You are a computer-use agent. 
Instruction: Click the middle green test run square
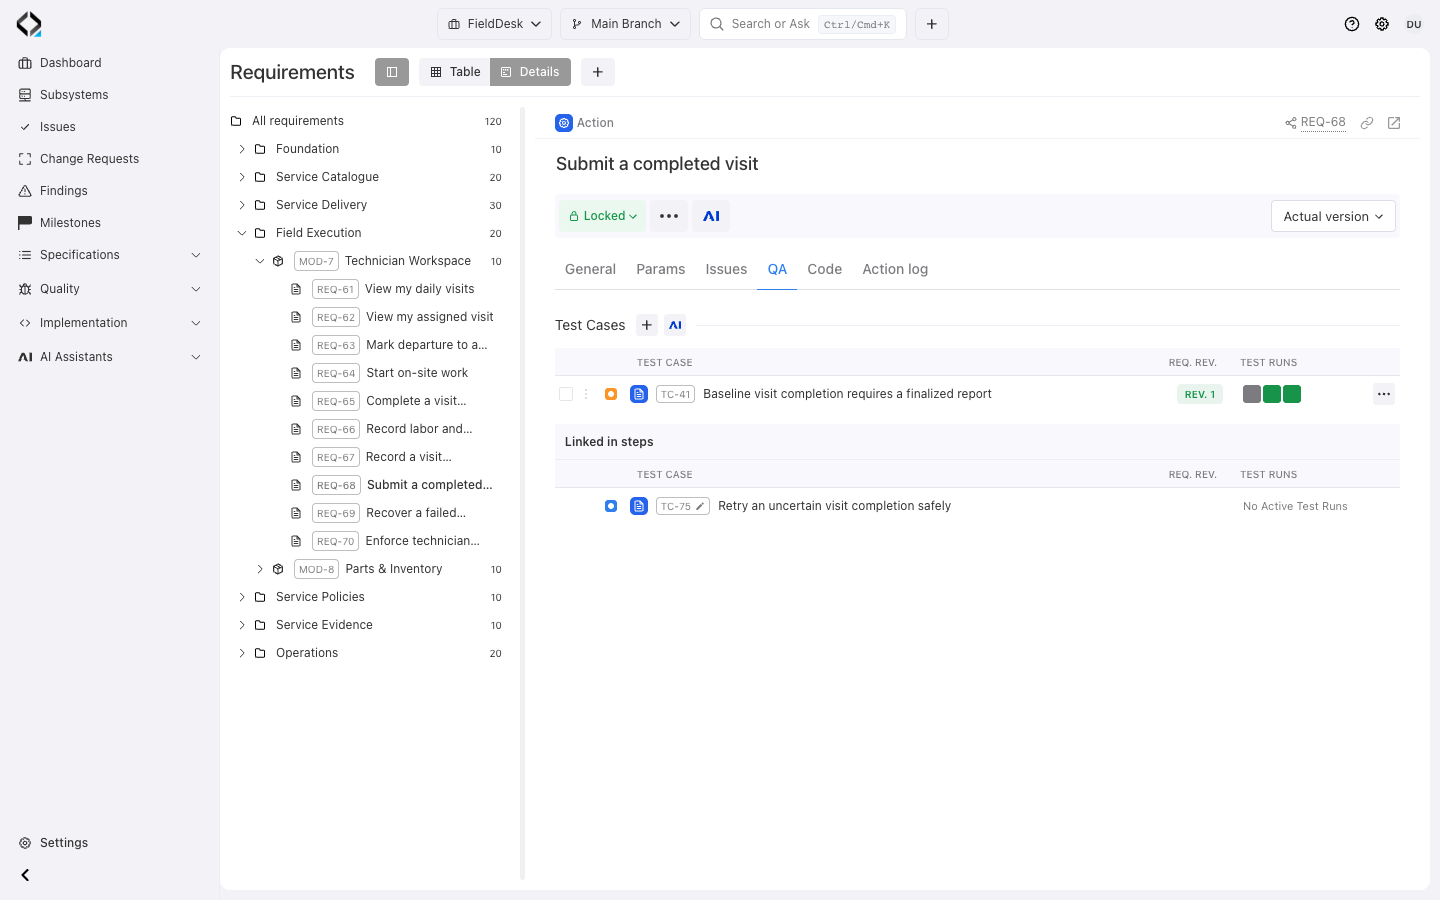(x=1272, y=394)
